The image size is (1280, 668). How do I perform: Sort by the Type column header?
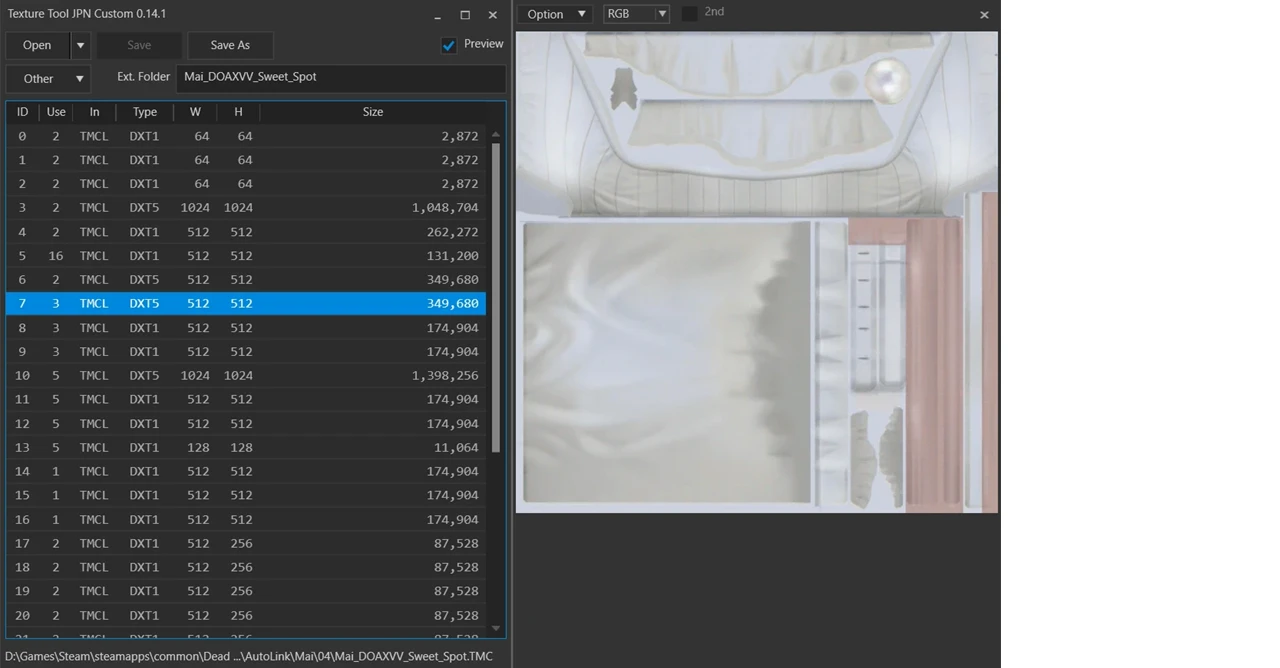click(145, 112)
